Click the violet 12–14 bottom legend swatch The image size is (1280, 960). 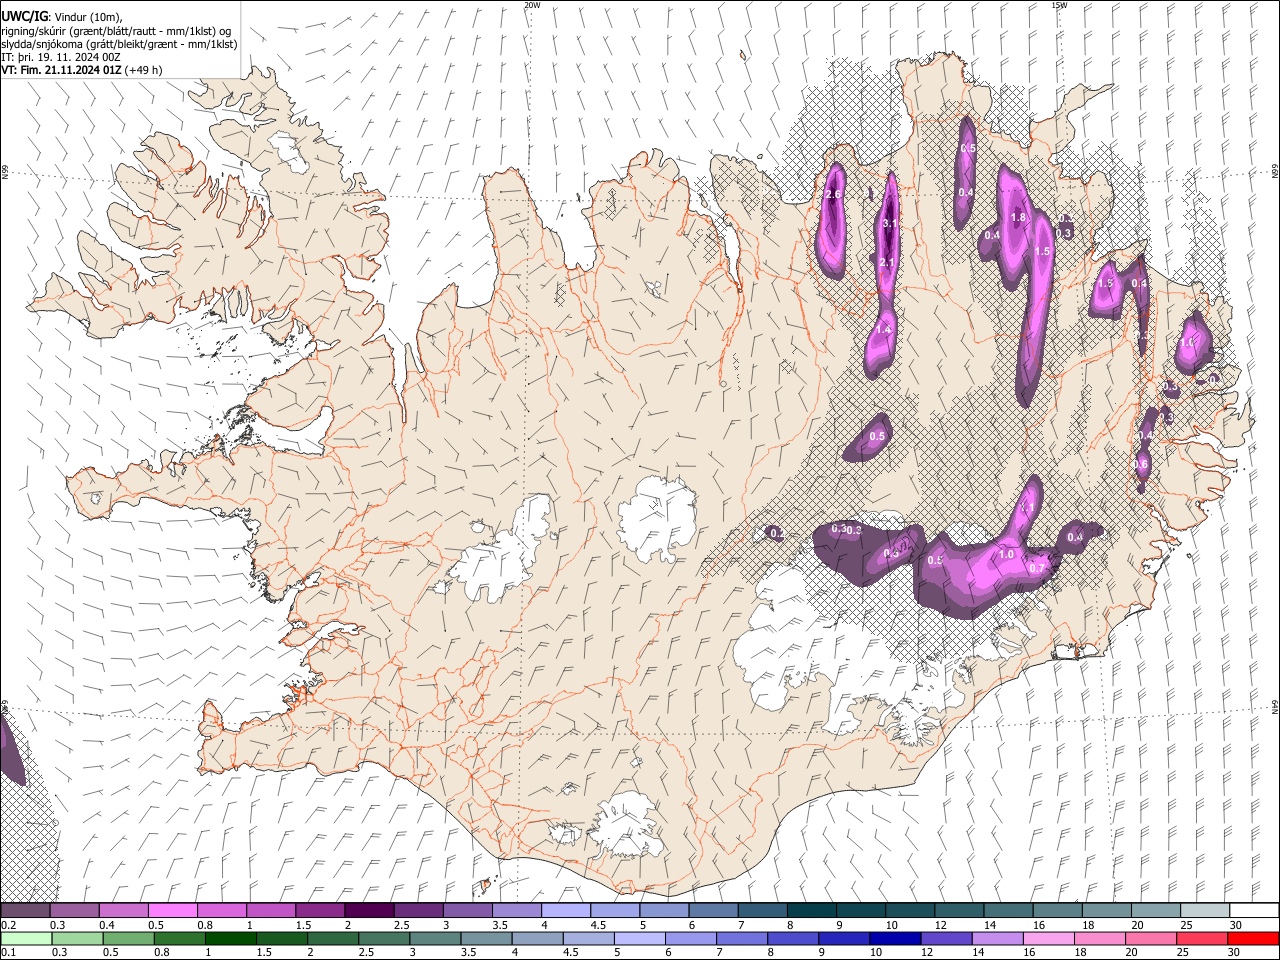coord(946,938)
